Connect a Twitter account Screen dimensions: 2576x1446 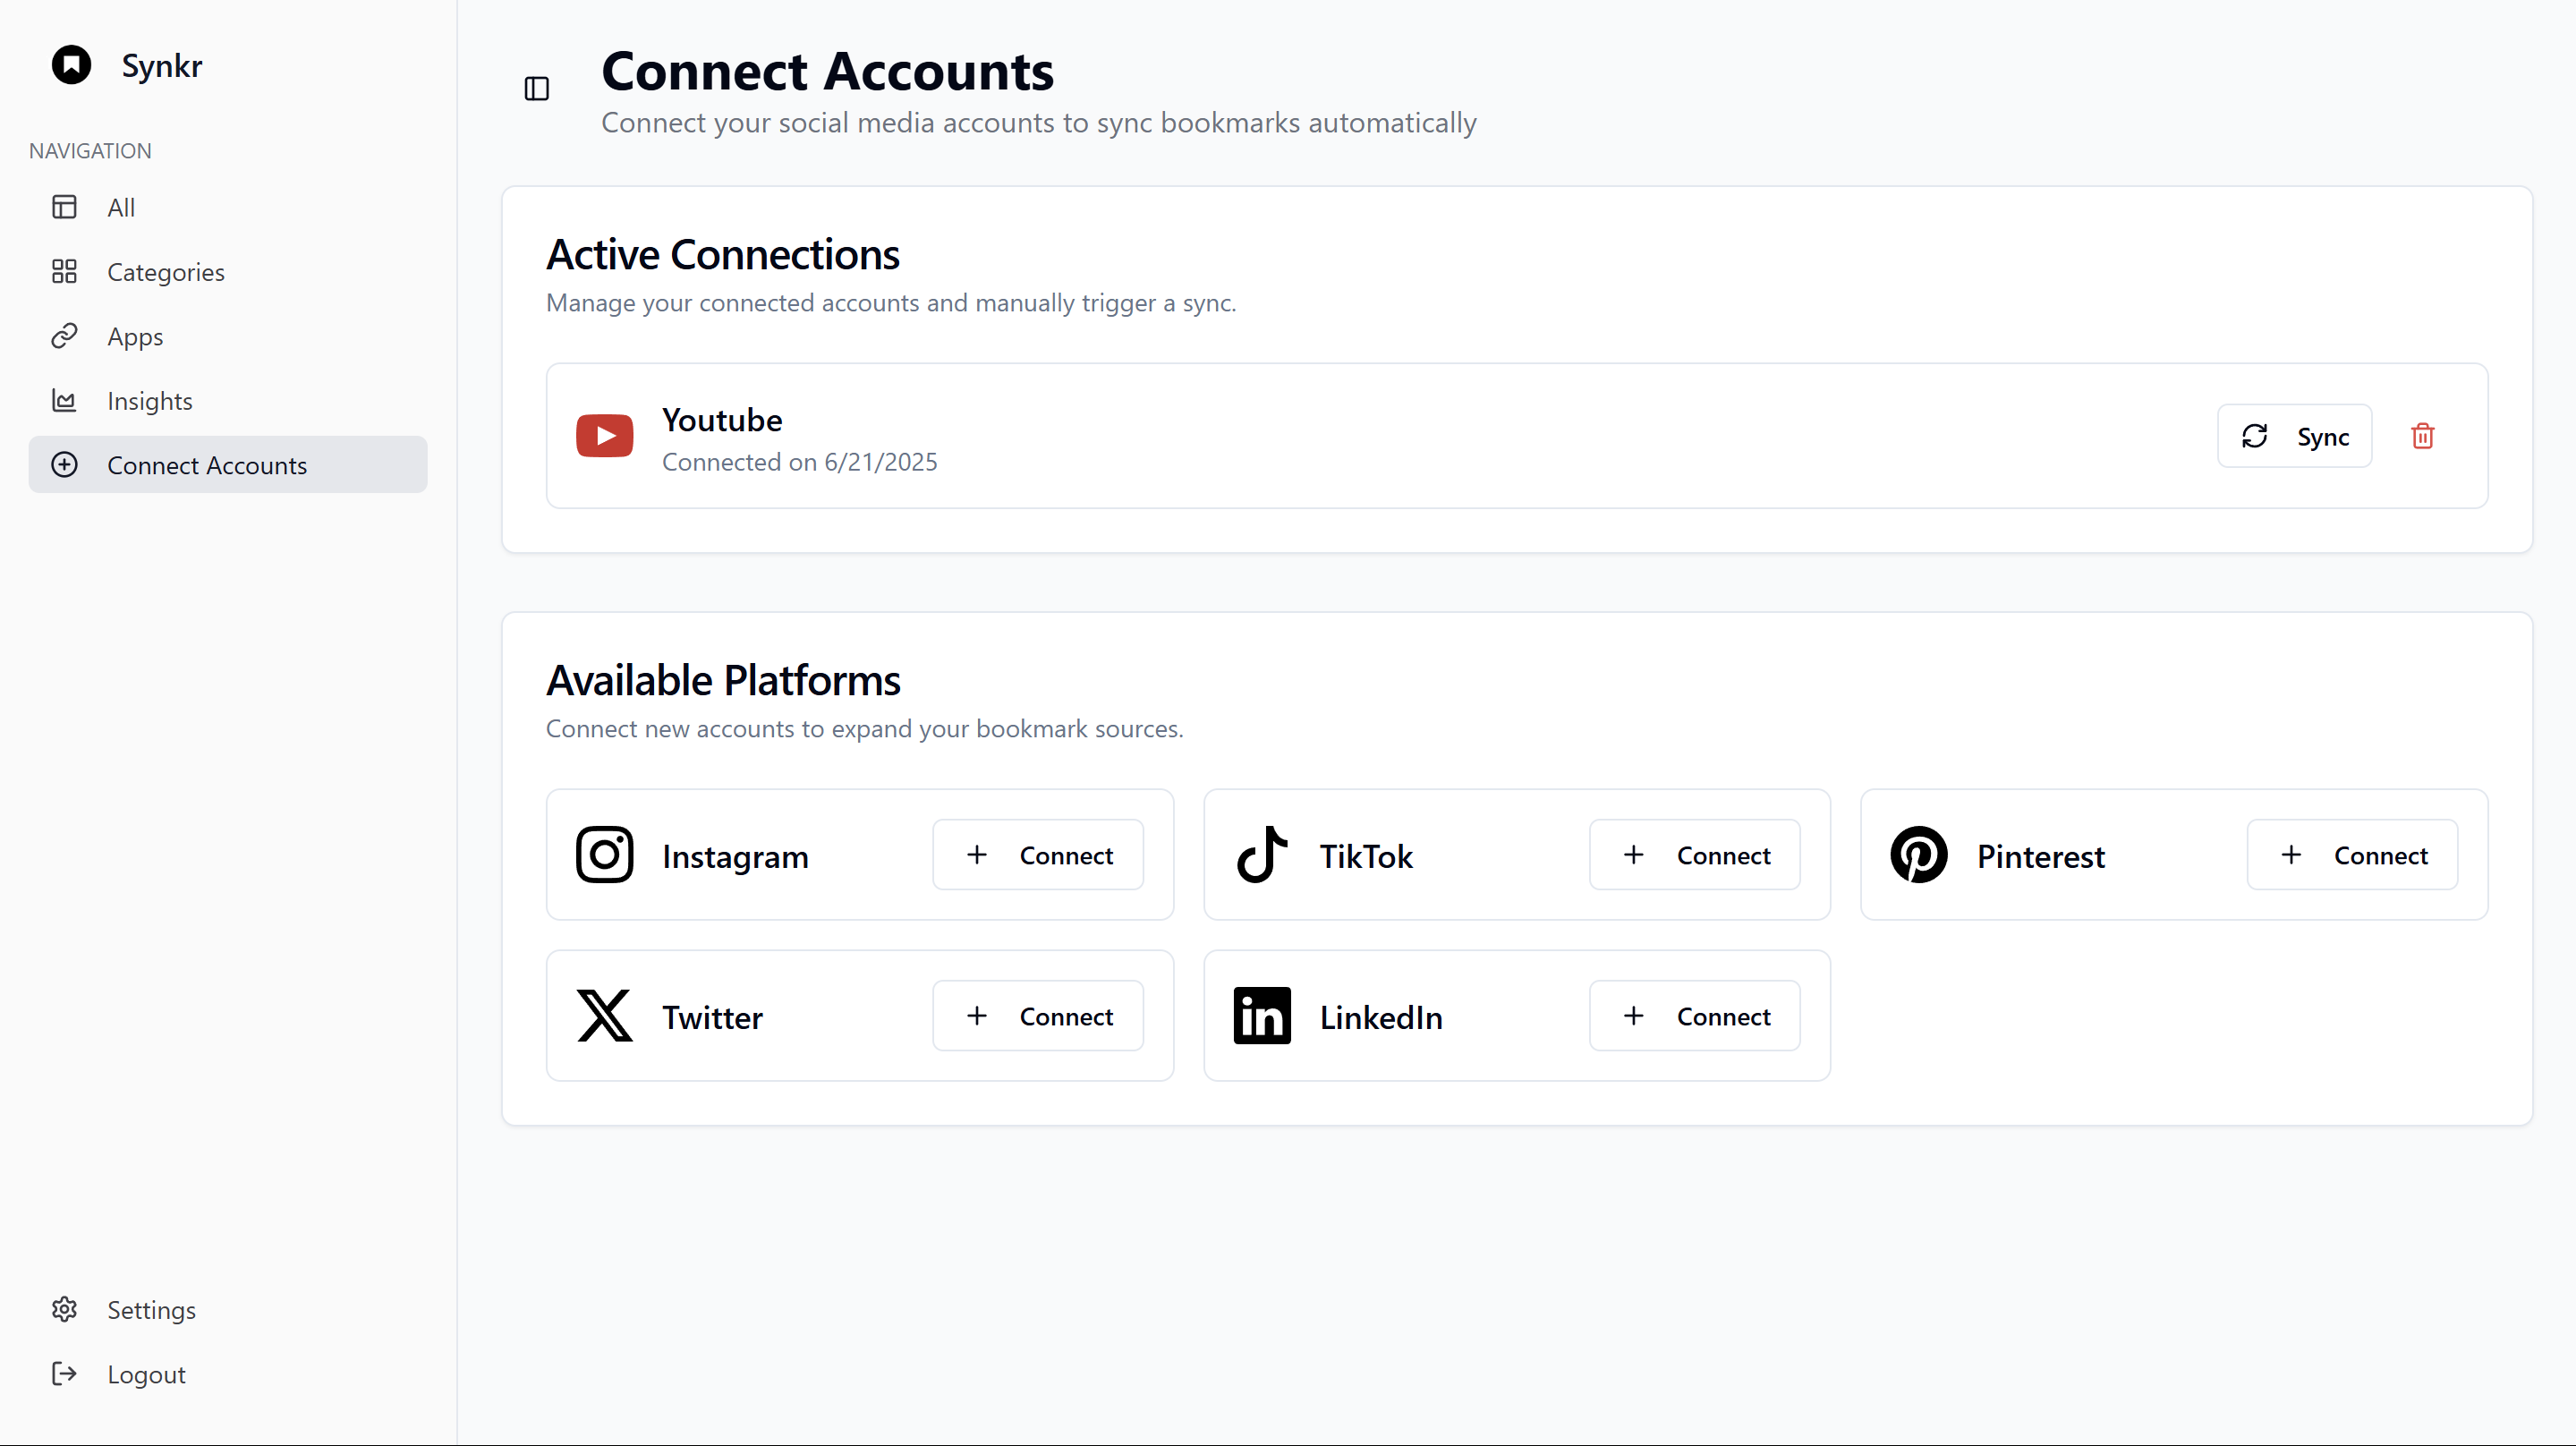(x=1038, y=1016)
